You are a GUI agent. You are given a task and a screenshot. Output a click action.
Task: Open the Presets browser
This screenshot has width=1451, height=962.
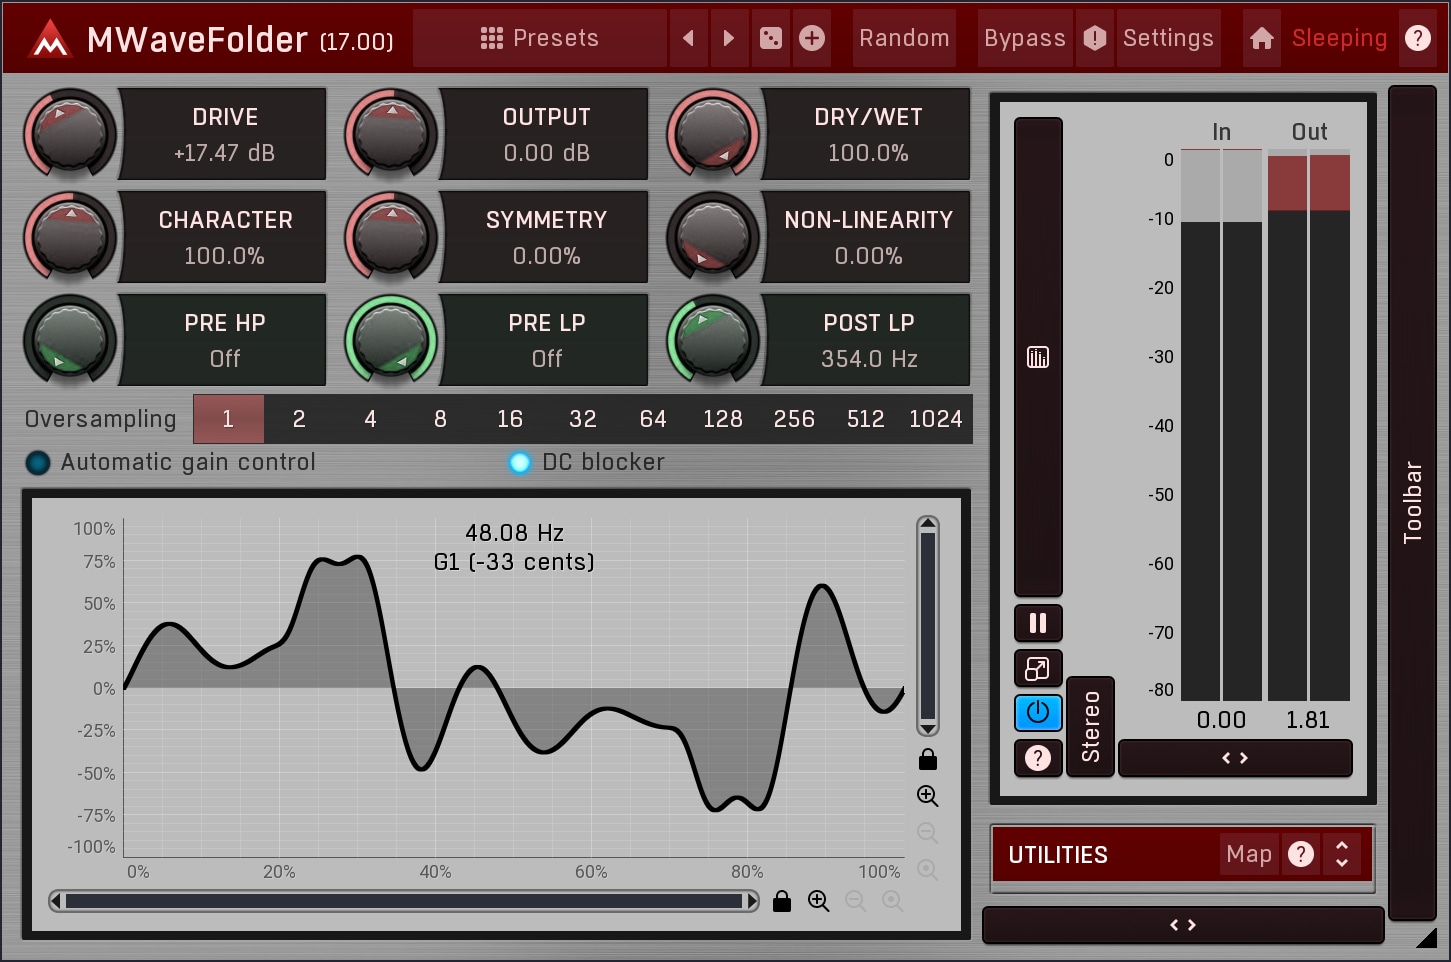(x=539, y=39)
